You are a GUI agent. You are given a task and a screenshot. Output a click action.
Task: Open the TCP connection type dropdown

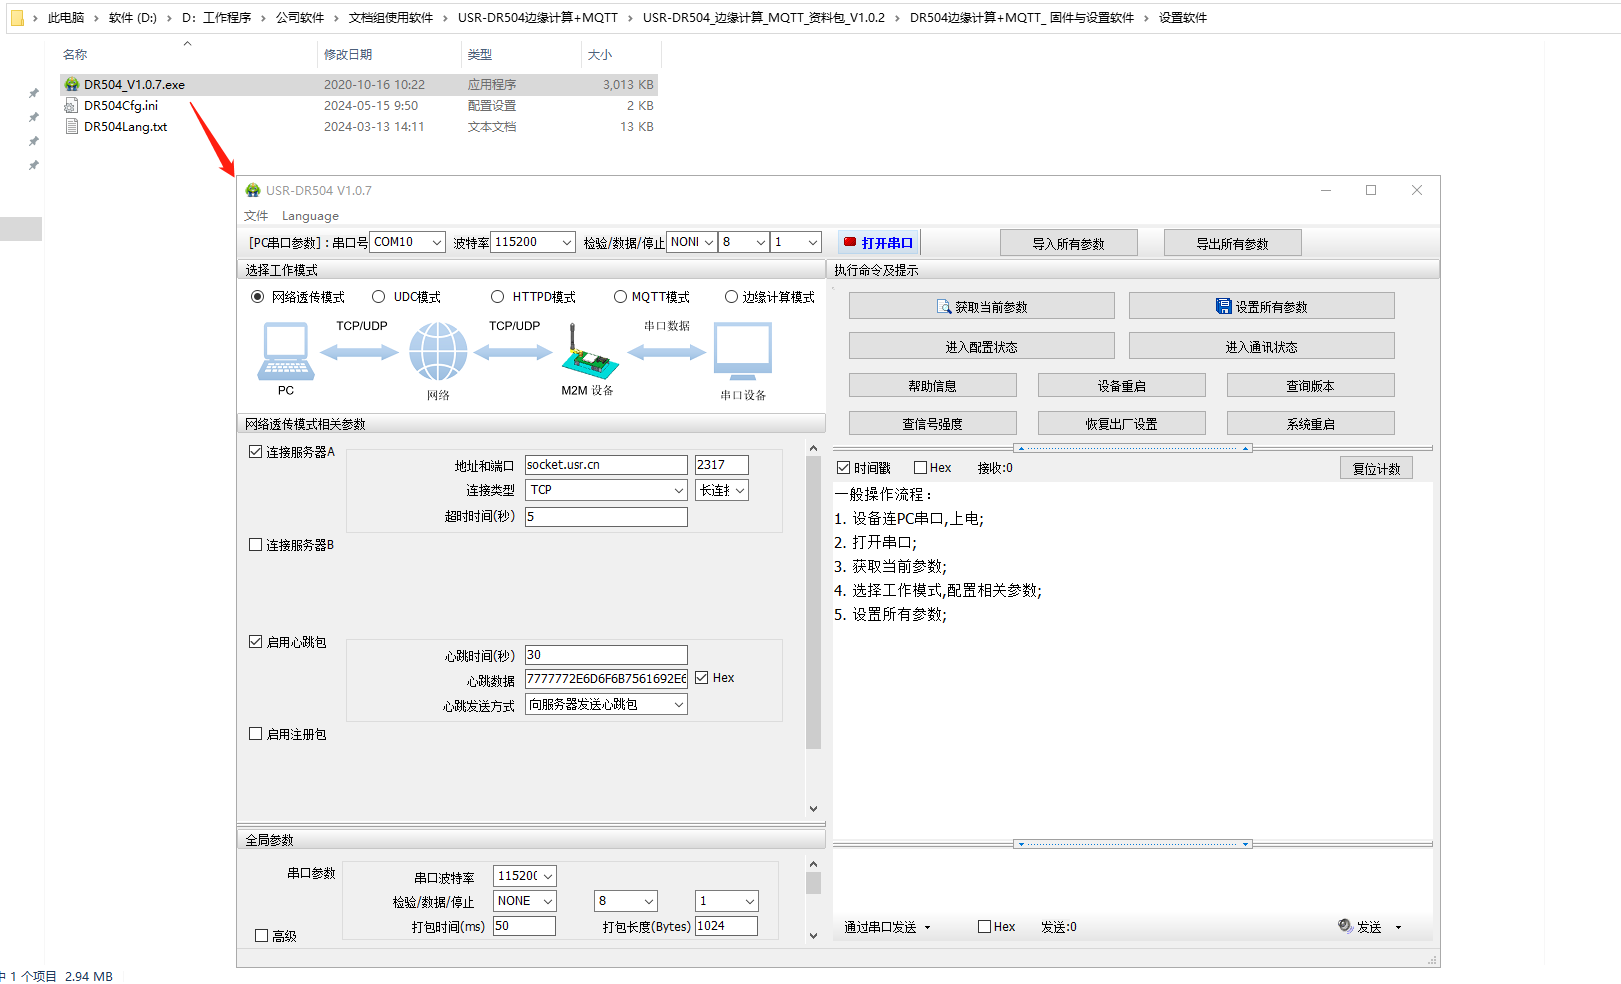point(606,490)
